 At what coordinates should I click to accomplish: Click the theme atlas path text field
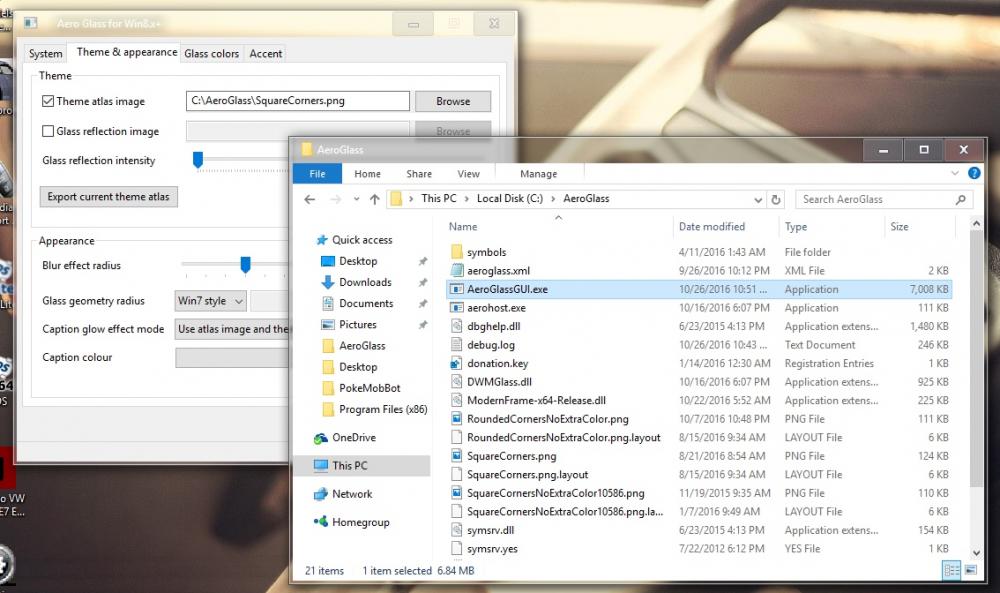(x=297, y=101)
